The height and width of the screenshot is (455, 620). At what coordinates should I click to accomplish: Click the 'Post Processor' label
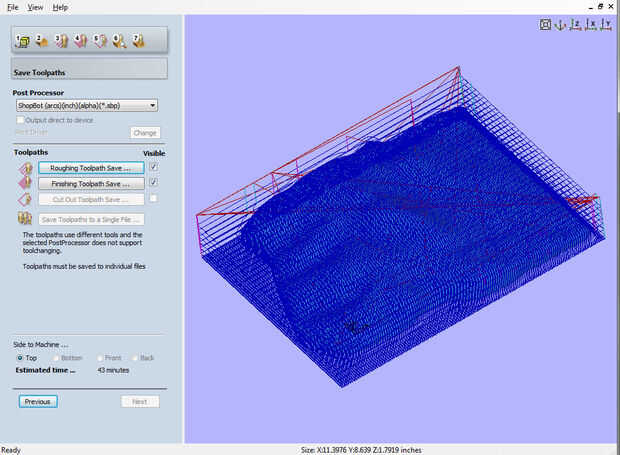(38, 93)
